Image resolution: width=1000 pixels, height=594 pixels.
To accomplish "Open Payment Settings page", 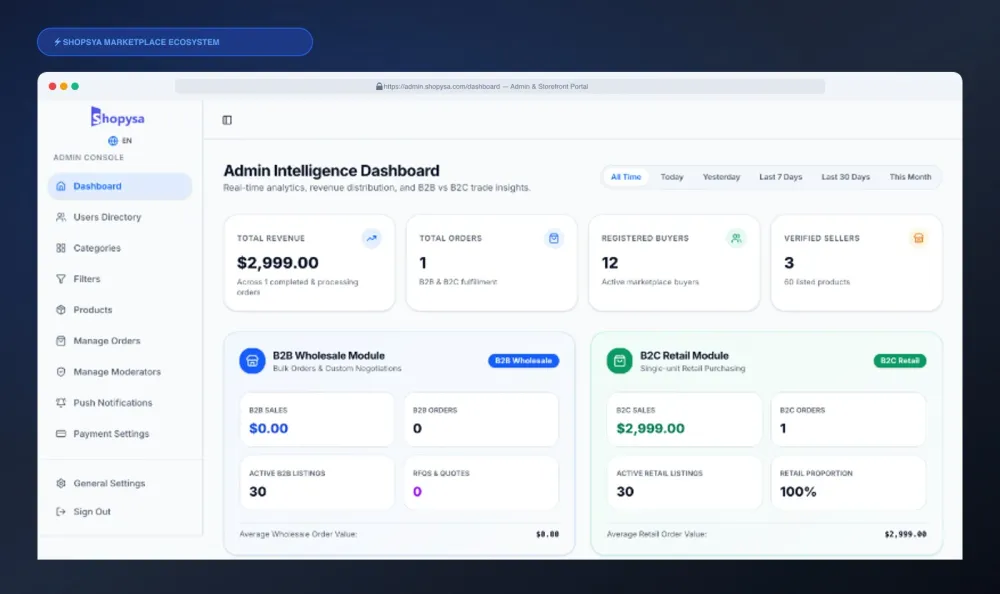I will [120, 434].
